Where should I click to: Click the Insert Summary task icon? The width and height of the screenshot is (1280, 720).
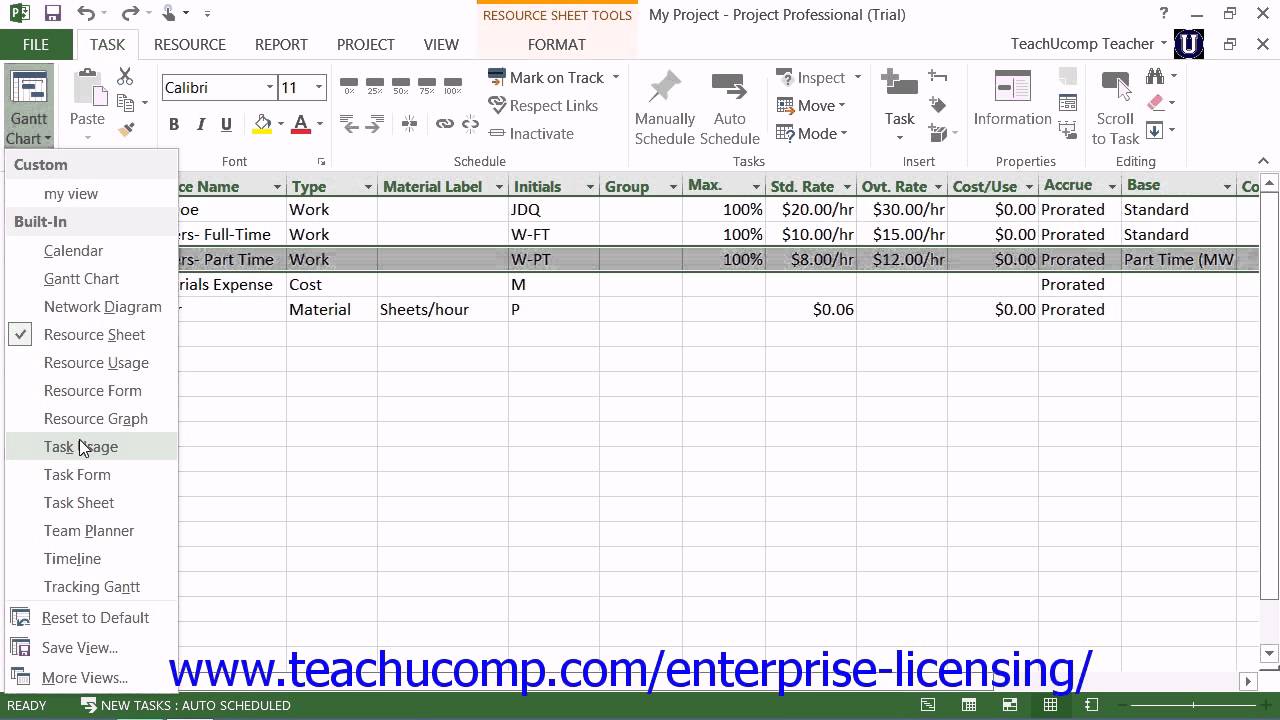click(938, 77)
